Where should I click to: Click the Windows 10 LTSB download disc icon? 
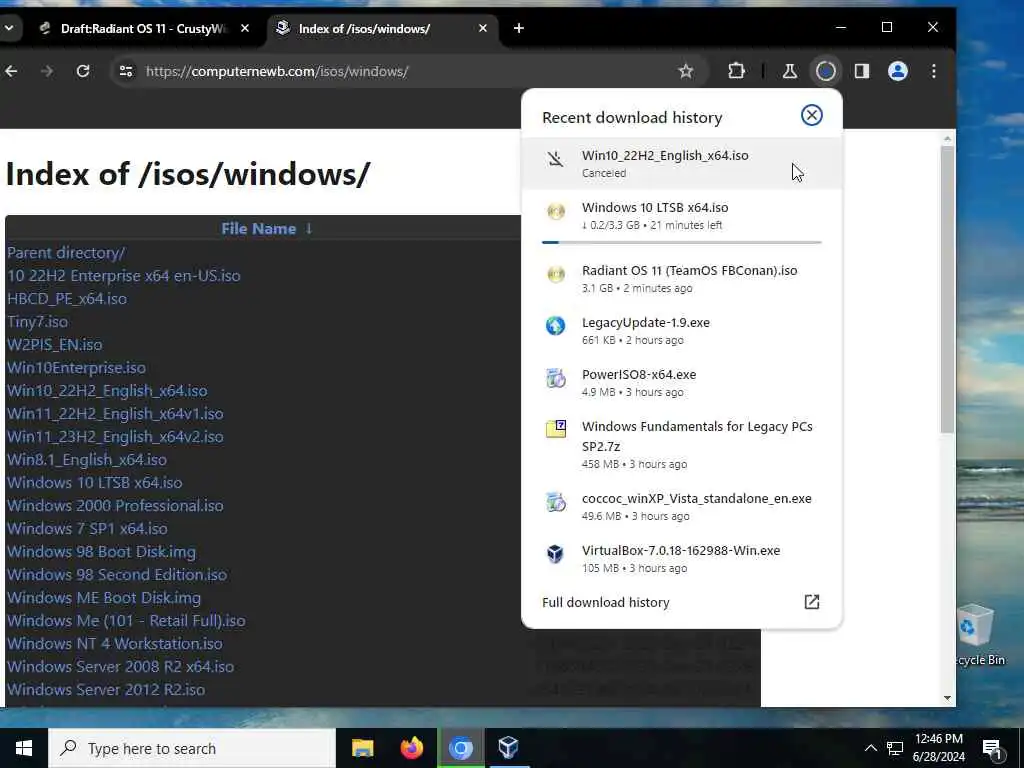pyautogui.click(x=556, y=211)
